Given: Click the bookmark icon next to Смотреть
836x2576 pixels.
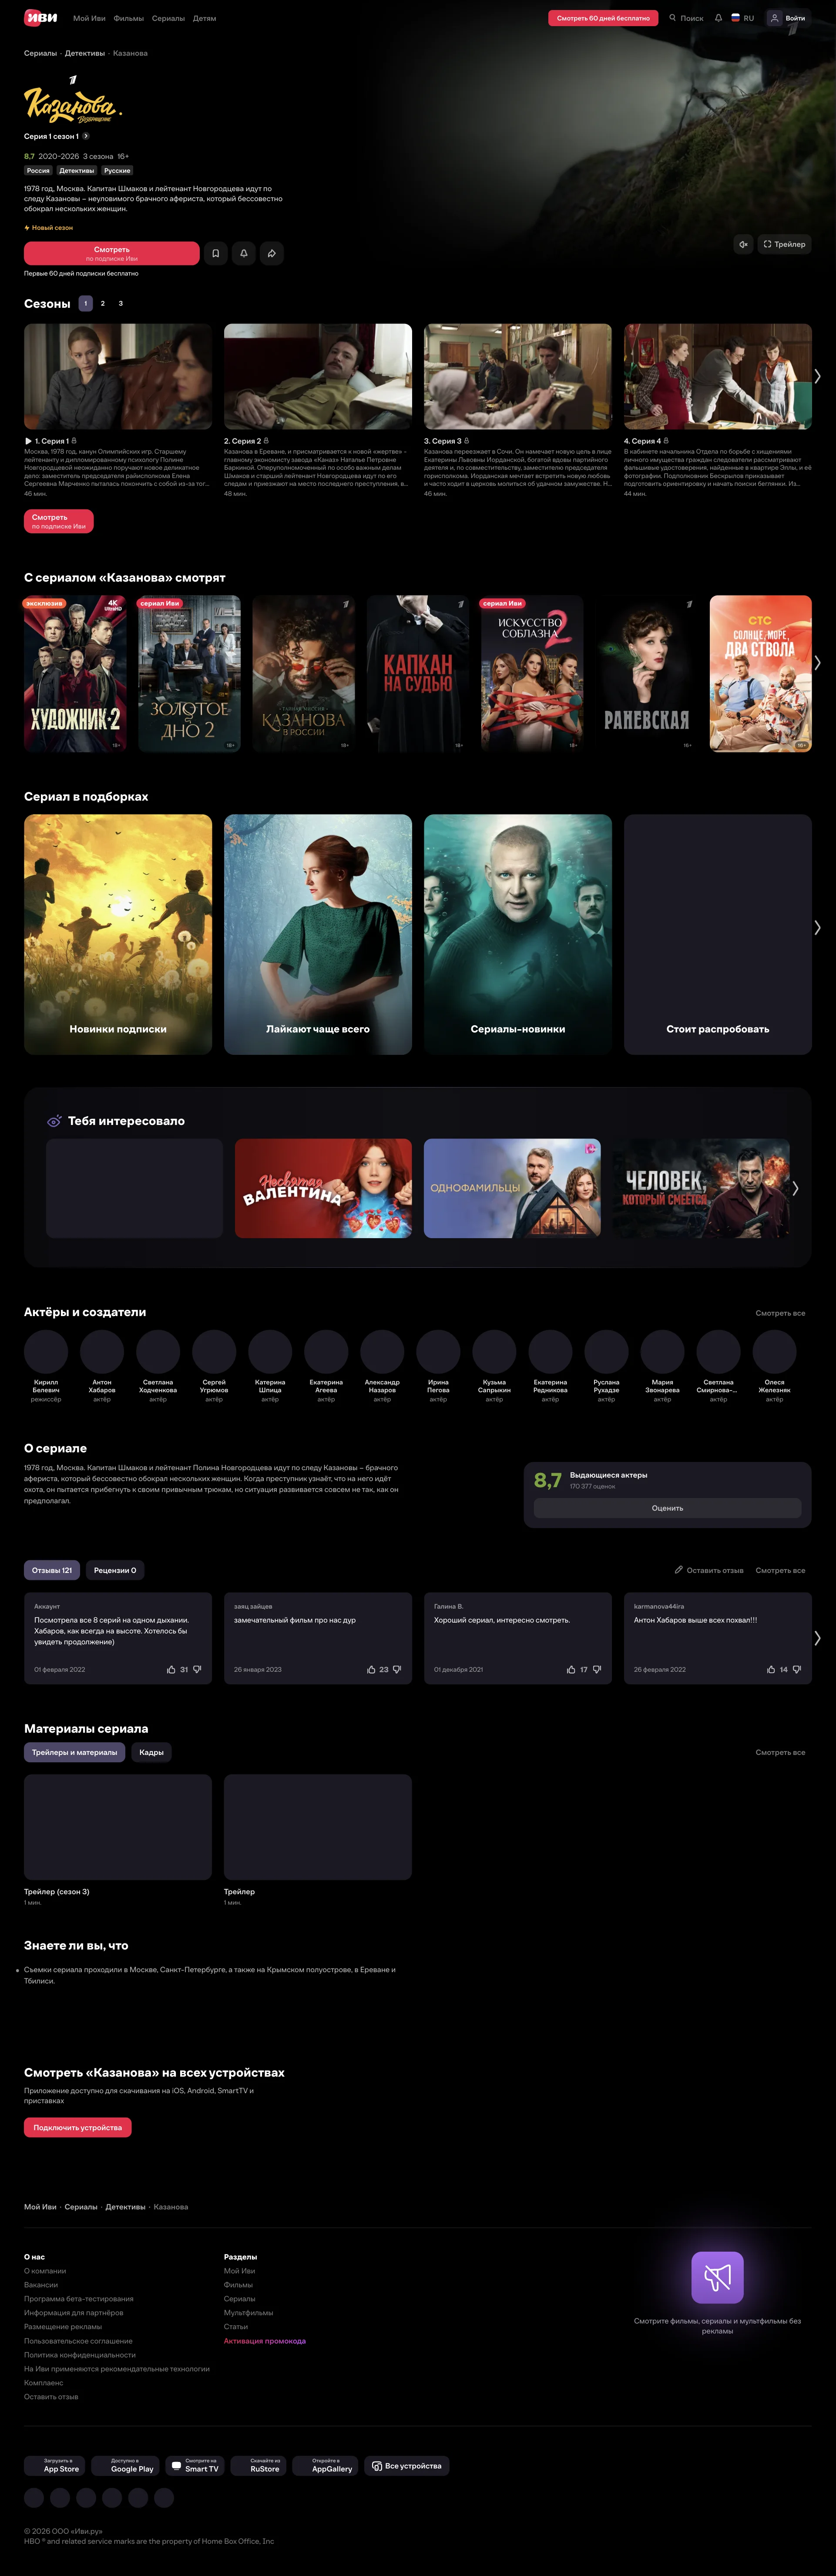Looking at the screenshot, I should pos(216,254).
